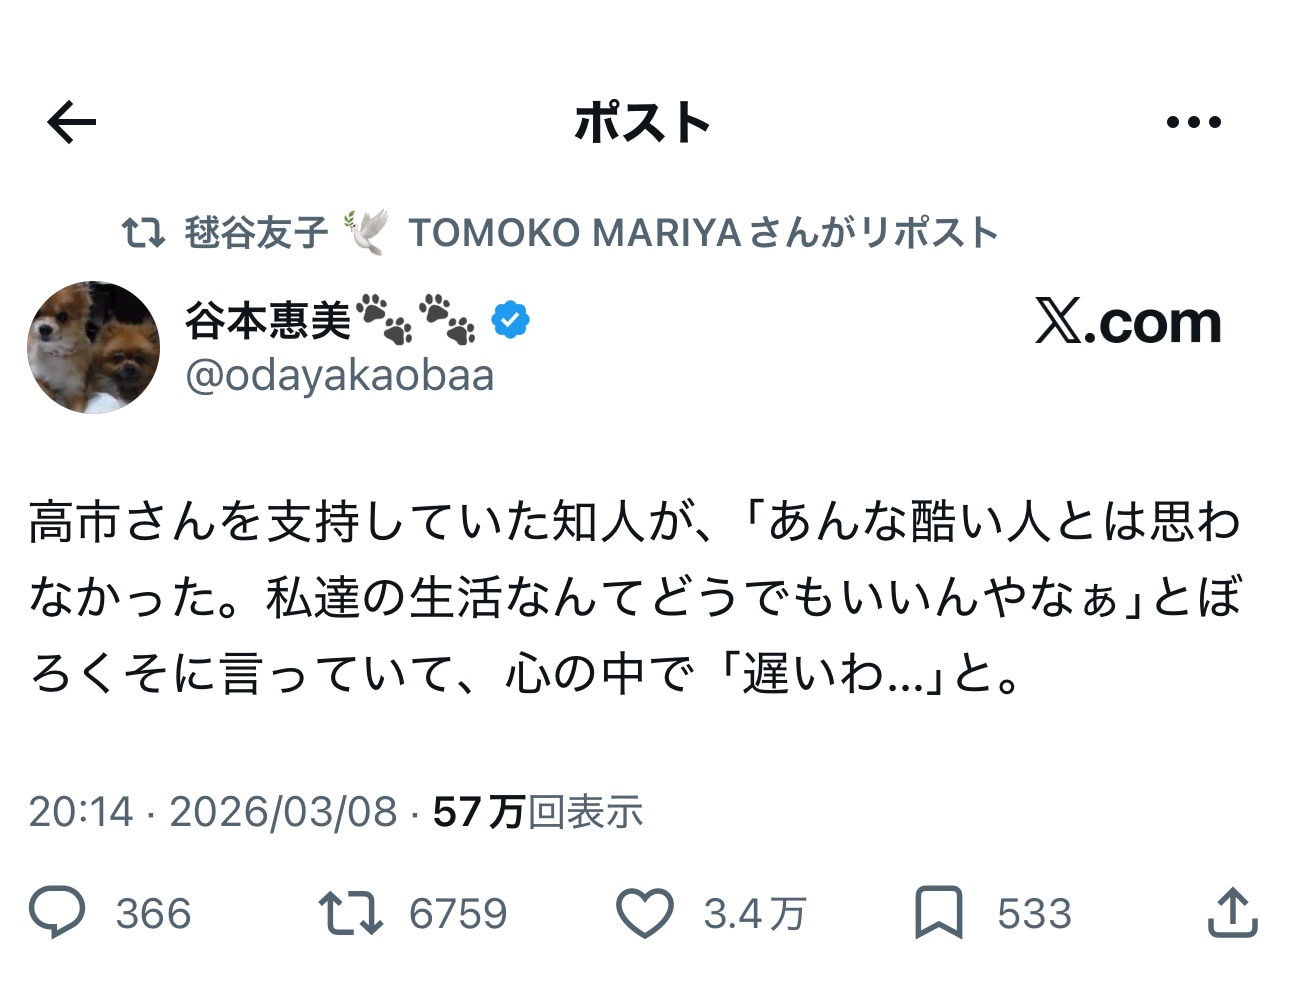Tap the back arrow icon
This screenshot has width=1290, height=1005.
[72, 123]
